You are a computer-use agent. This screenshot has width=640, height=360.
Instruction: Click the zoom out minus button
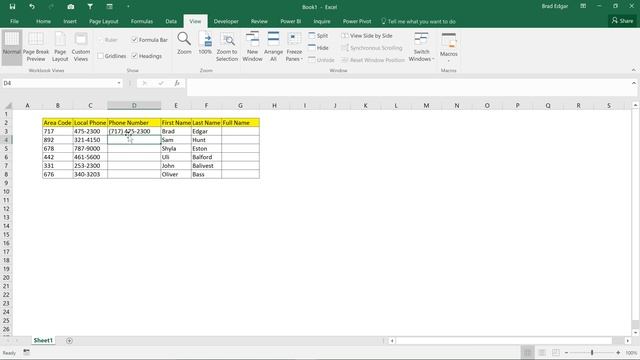pyautogui.click(x=566, y=352)
